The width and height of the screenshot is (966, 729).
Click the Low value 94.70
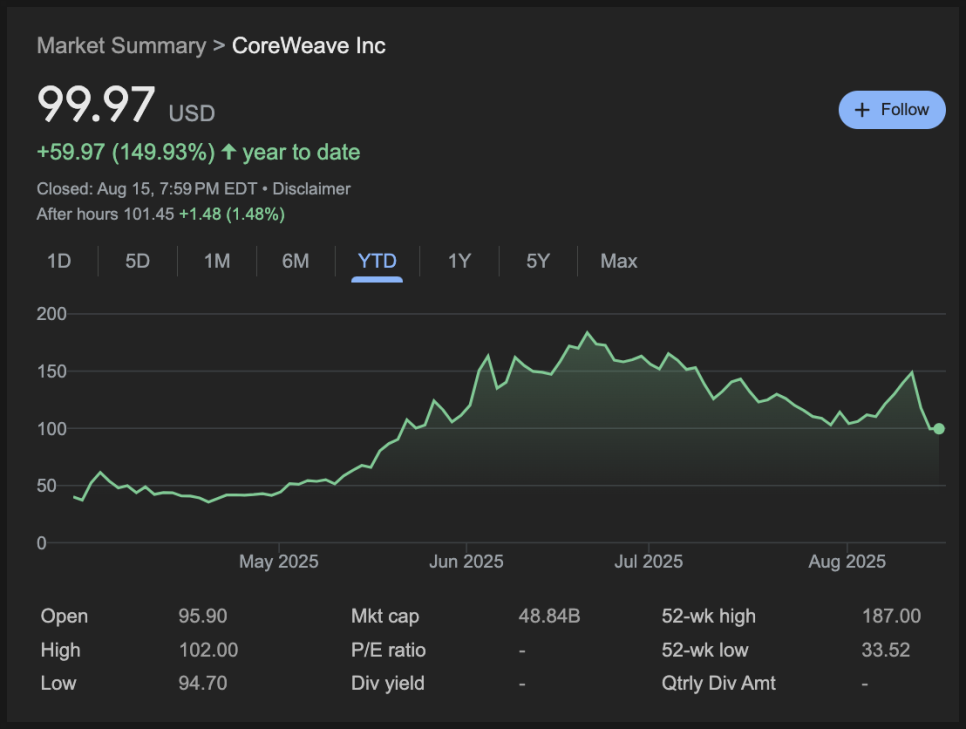pos(203,683)
